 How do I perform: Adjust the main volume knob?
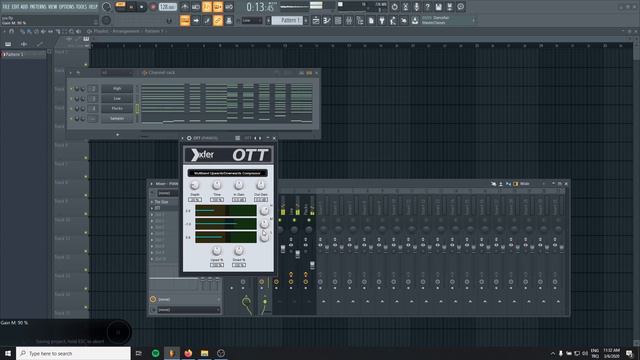[107, 7]
